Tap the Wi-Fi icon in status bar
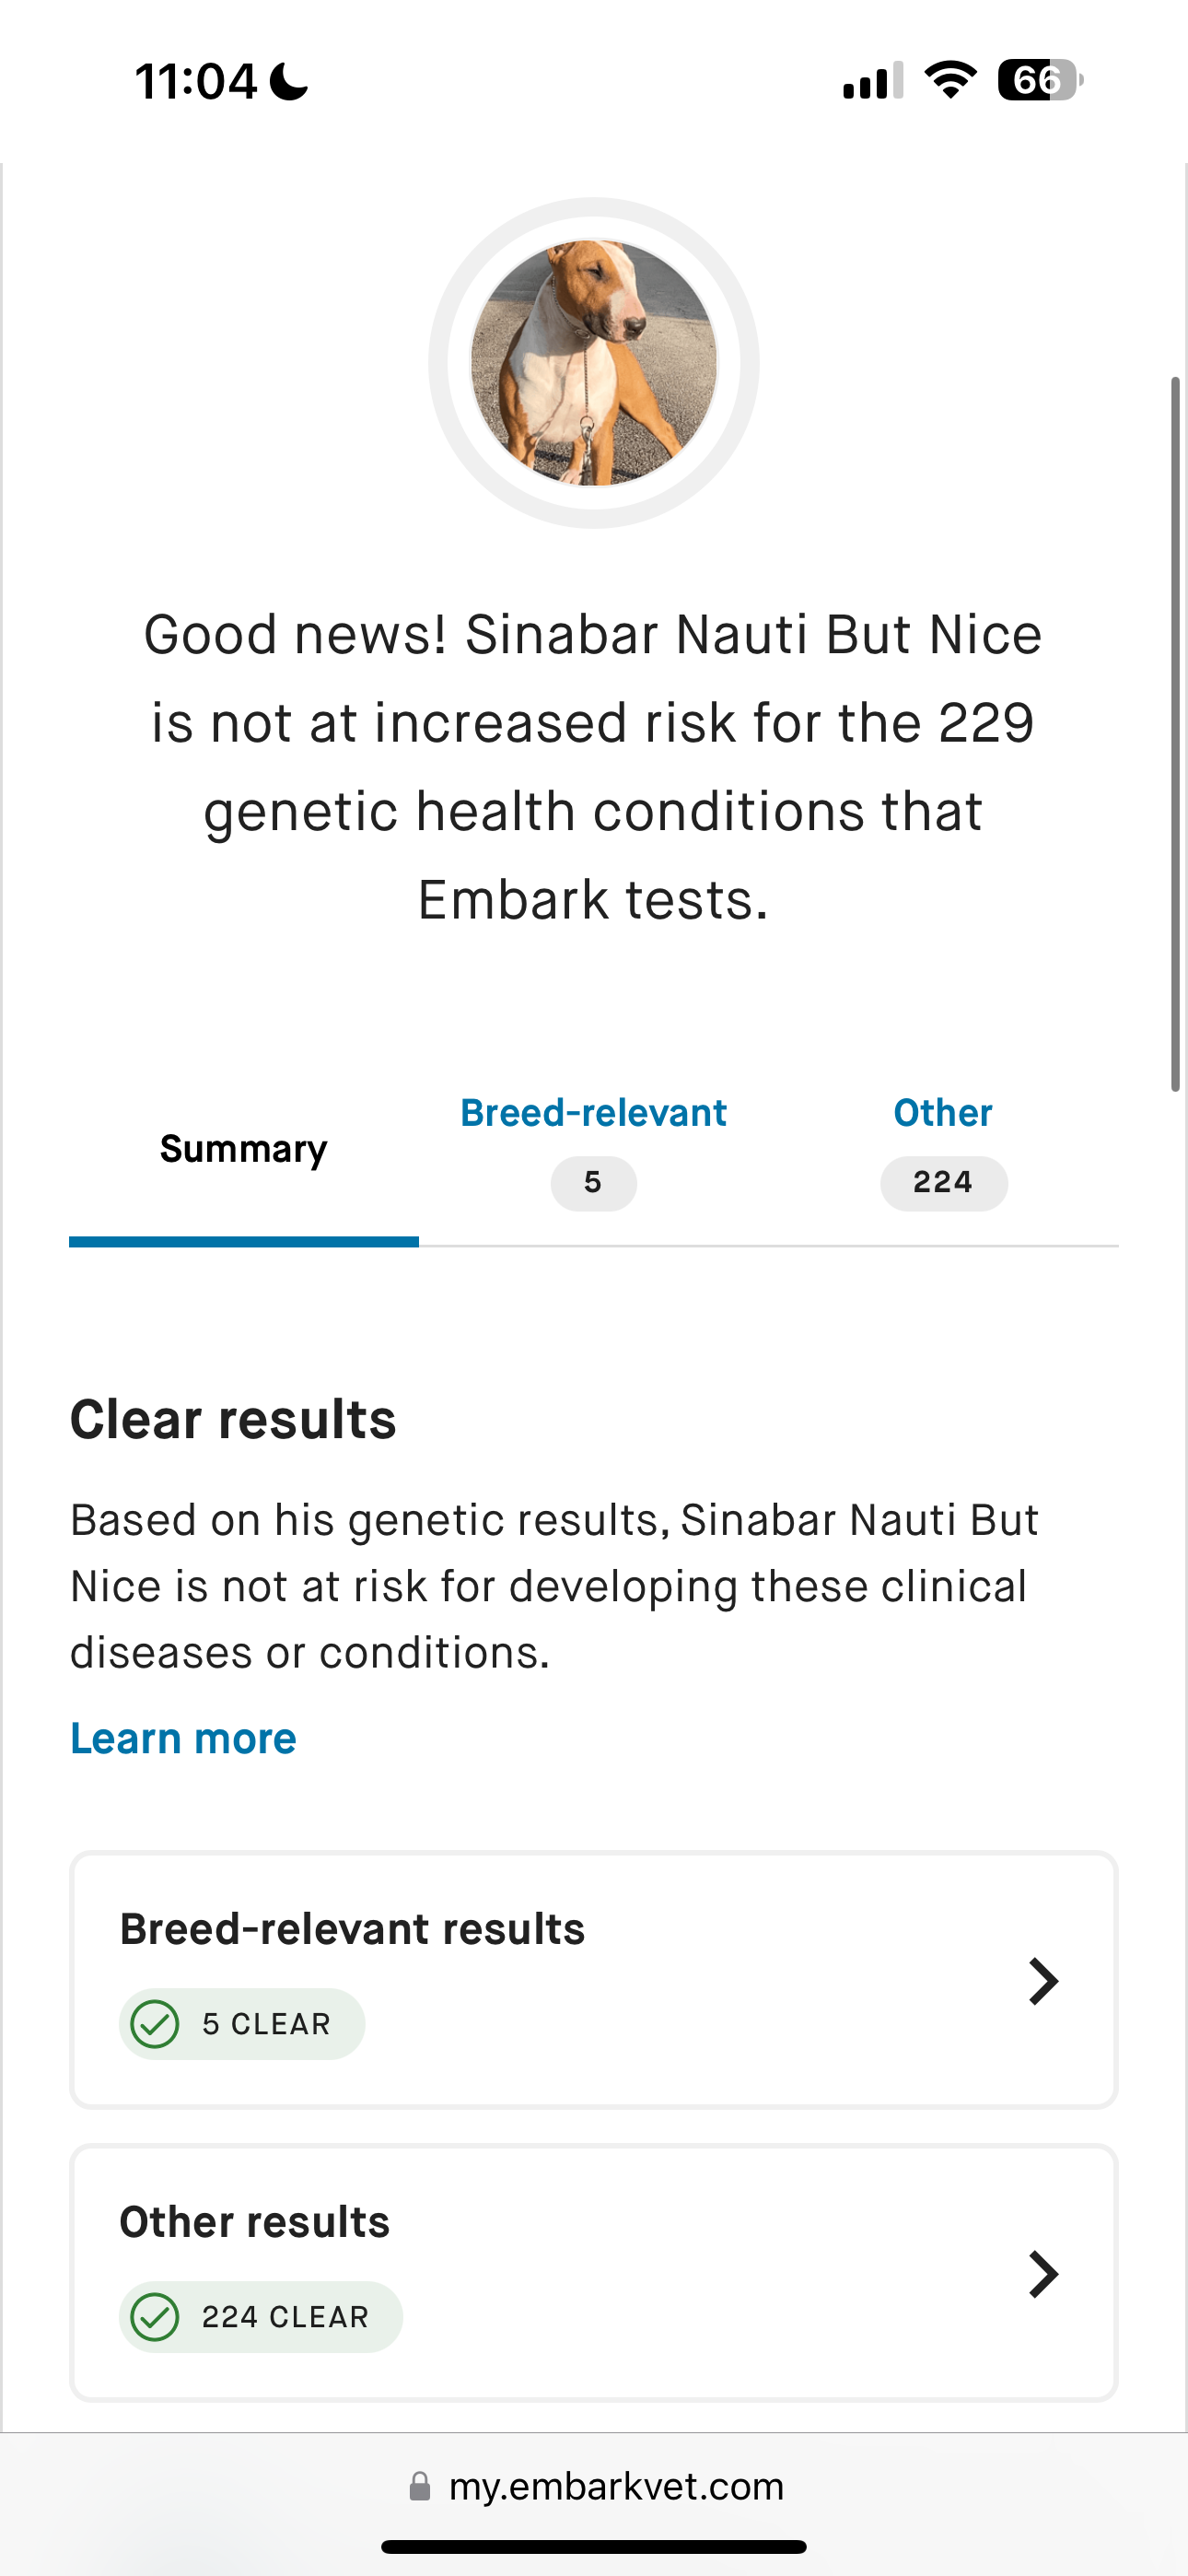Viewport: 1188px width, 2576px height. (x=950, y=80)
